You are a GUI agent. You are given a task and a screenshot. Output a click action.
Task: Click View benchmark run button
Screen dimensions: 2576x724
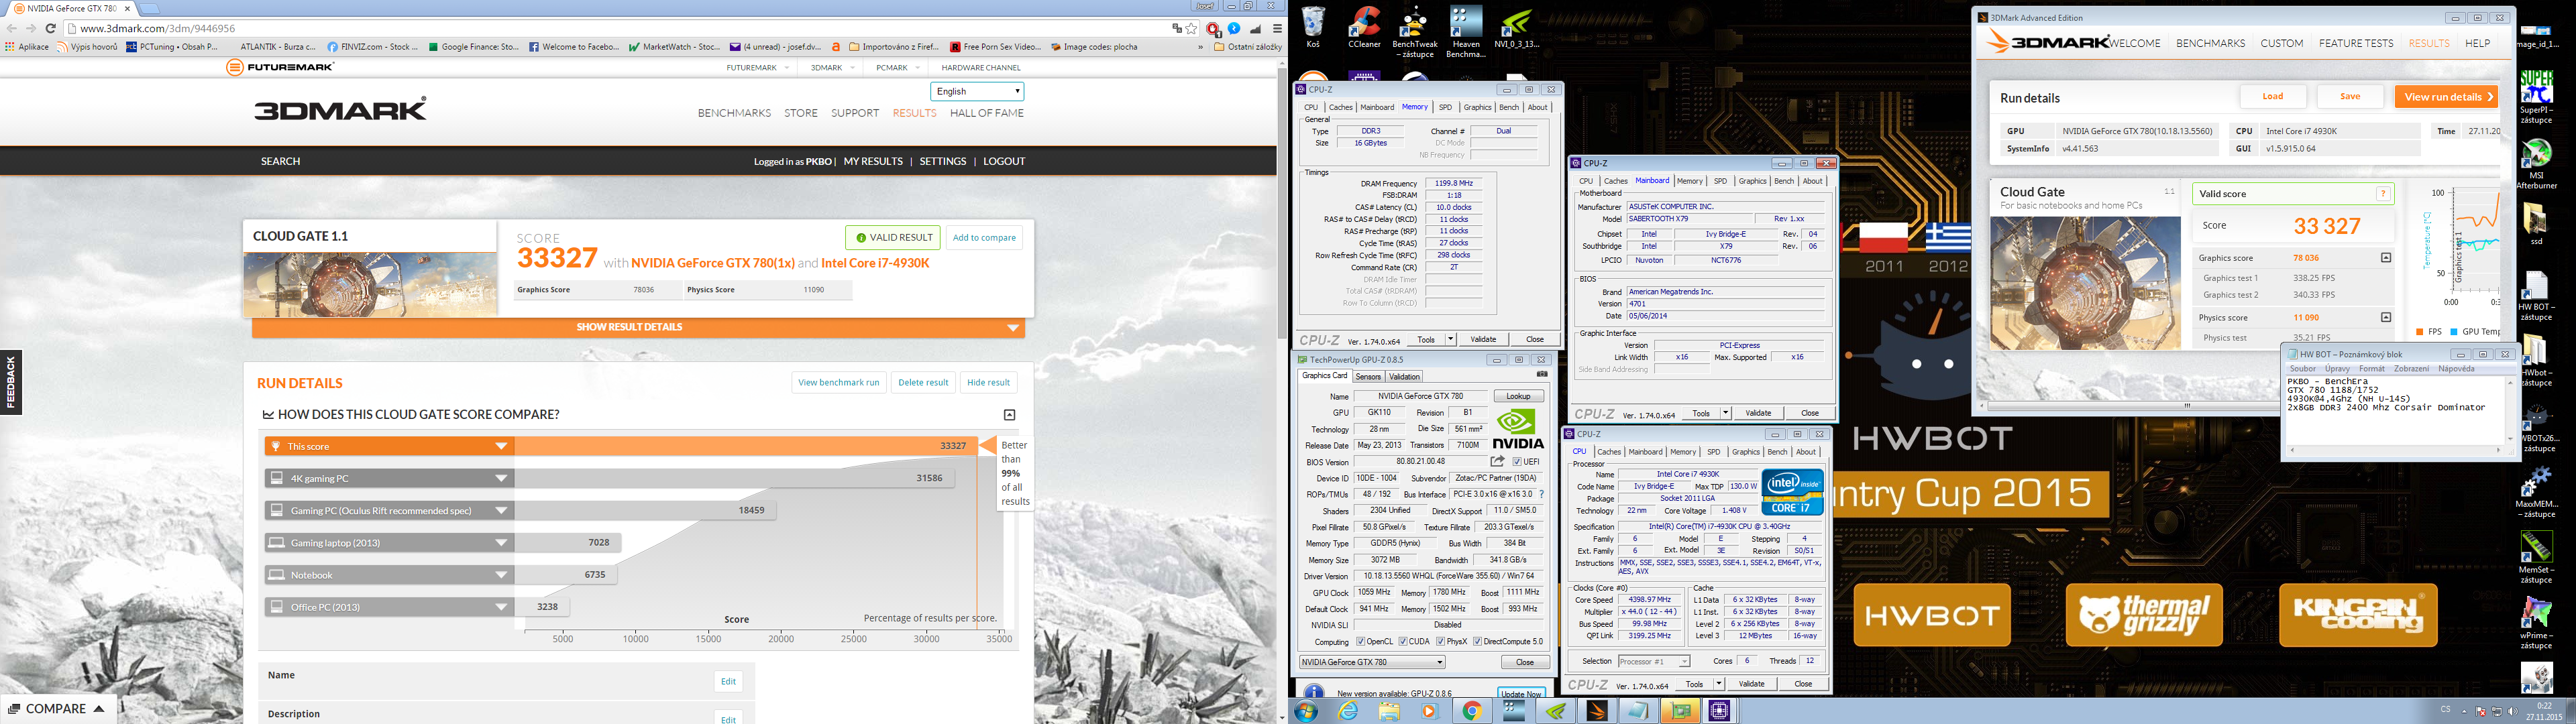click(x=839, y=382)
